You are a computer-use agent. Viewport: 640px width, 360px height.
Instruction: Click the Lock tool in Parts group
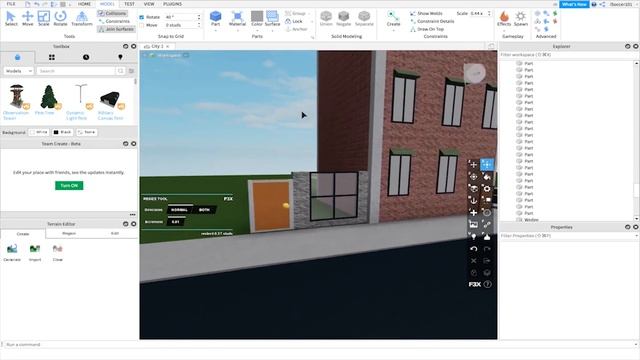(x=294, y=21)
